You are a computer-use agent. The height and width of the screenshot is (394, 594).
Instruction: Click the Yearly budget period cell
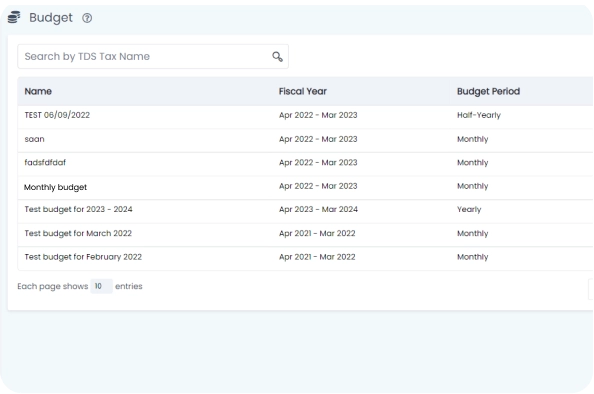pyautogui.click(x=469, y=210)
